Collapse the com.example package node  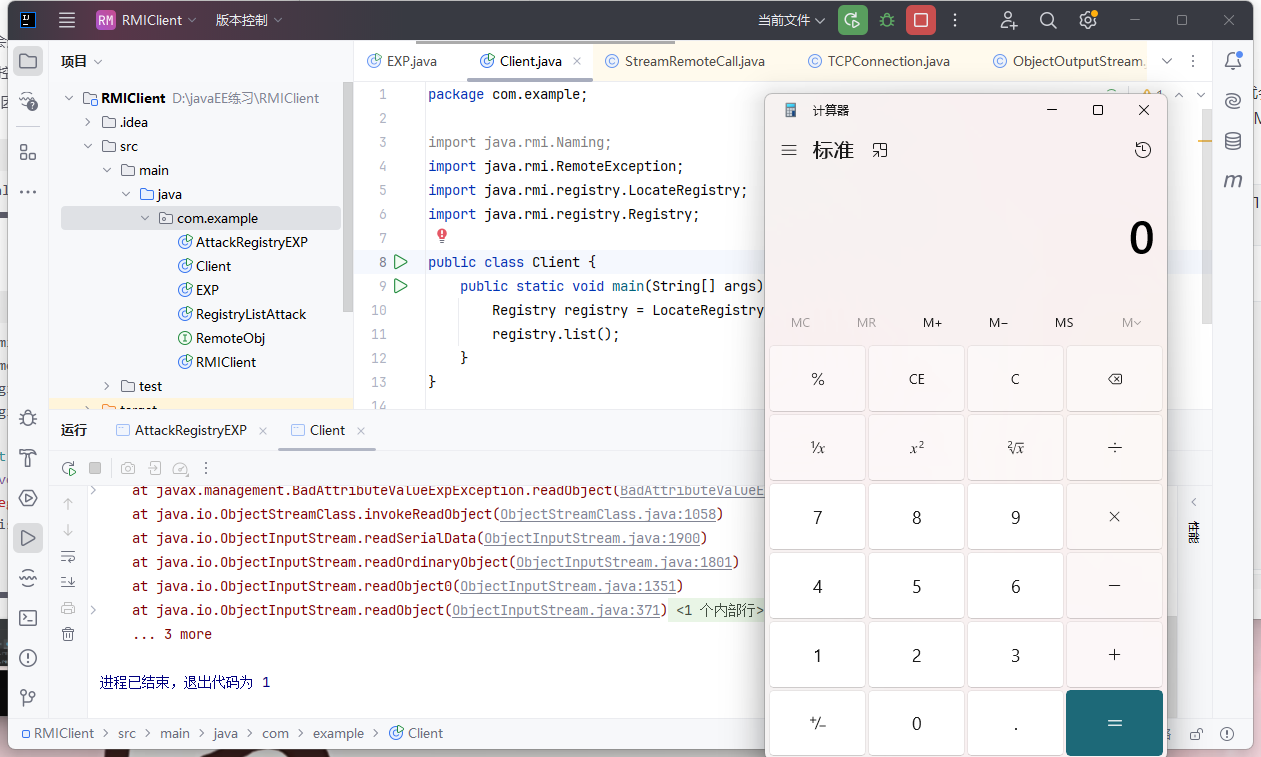pyautogui.click(x=144, y=218)
